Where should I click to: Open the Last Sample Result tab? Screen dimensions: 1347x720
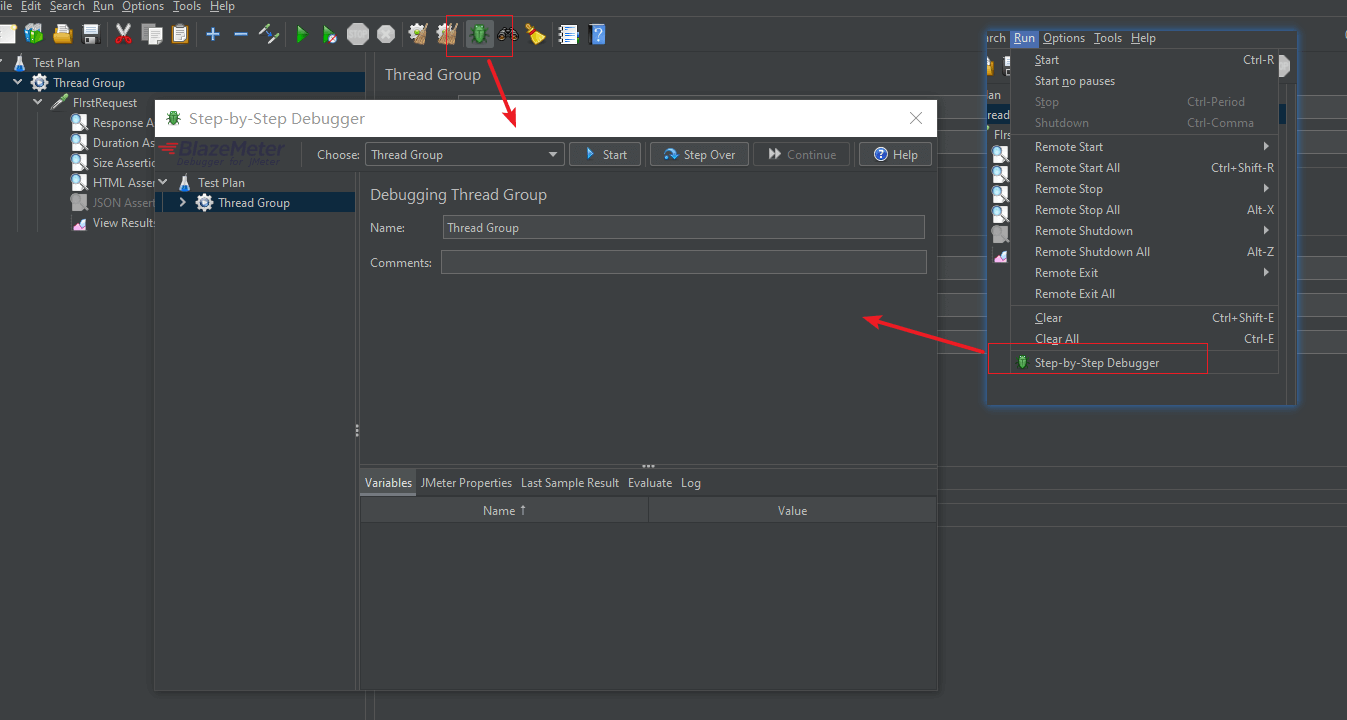[x=570, y=483]
